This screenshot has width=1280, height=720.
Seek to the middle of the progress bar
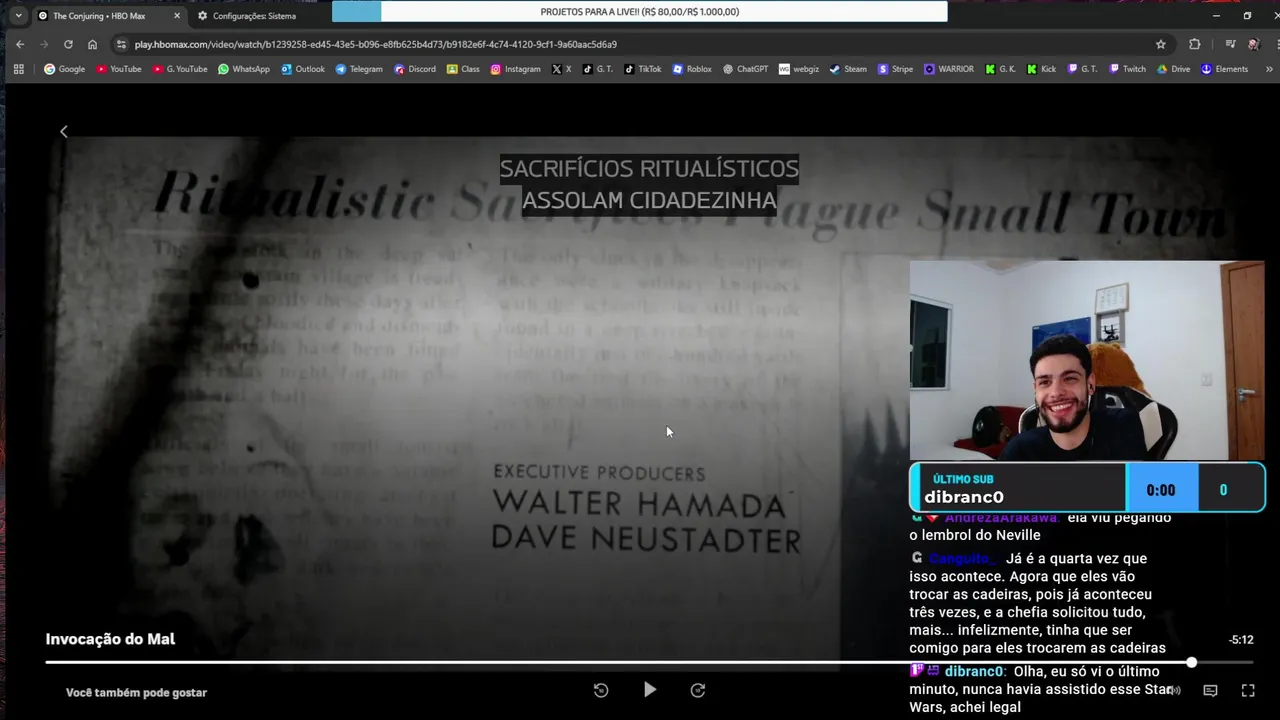point(649,662)
